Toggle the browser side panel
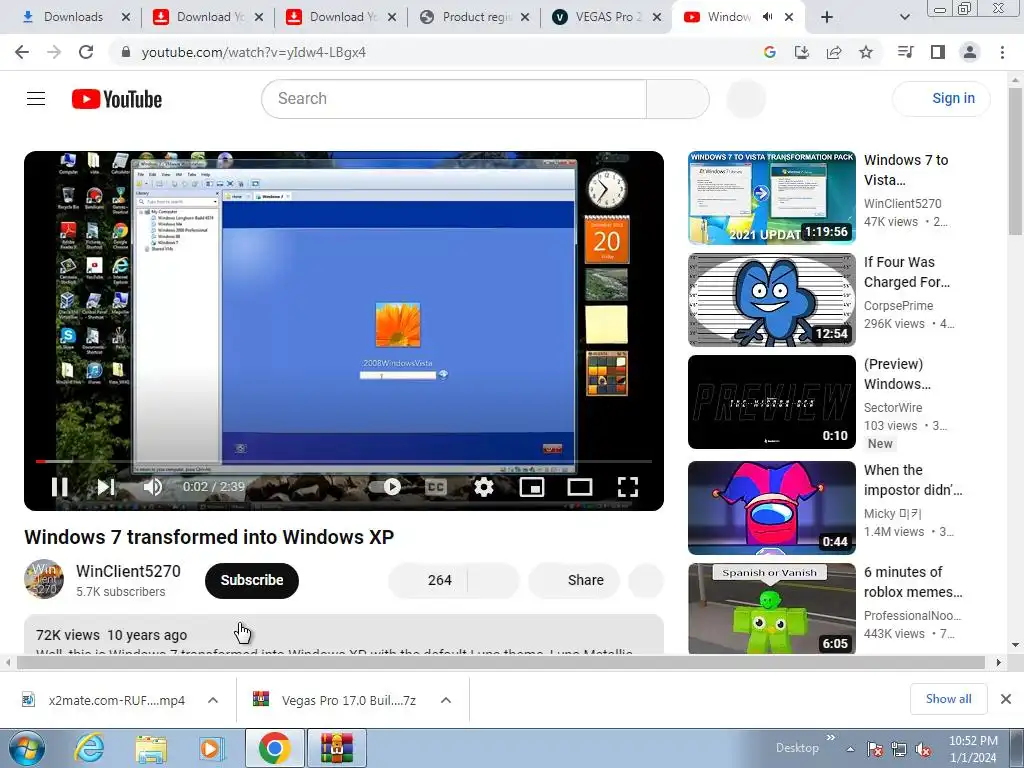 point(937,52)
